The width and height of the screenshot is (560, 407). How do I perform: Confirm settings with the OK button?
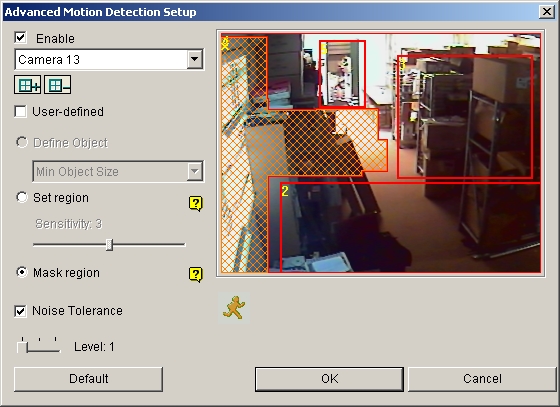pos(329,379)
